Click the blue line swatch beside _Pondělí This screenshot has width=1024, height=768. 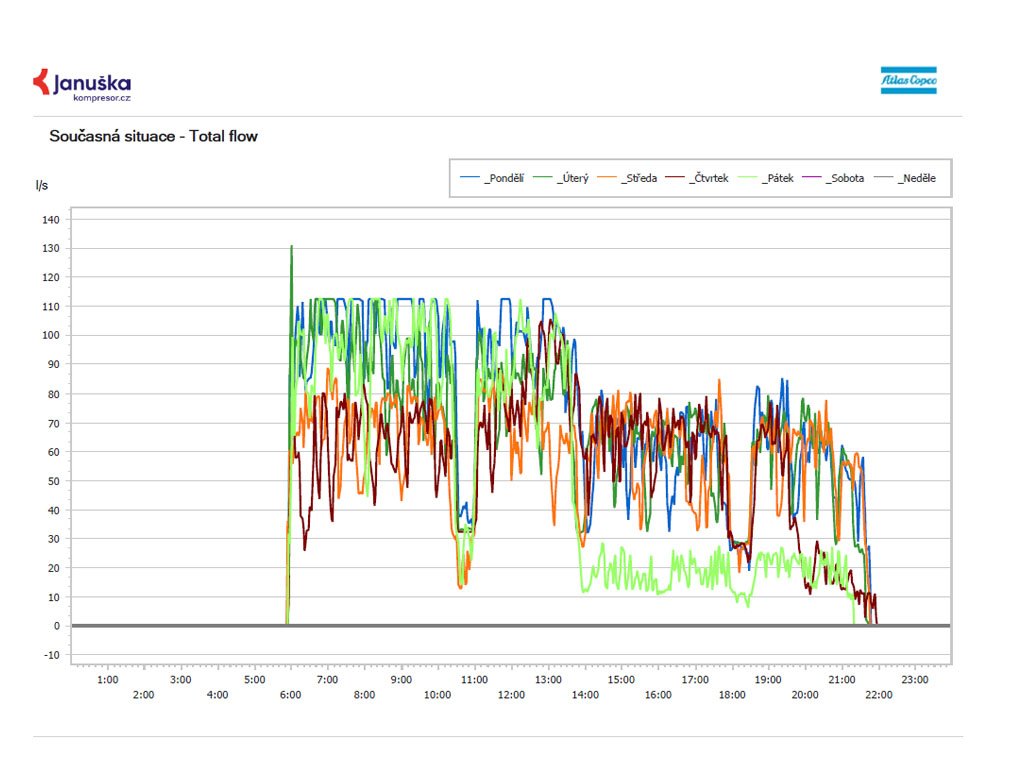click(x=470, y=178)
